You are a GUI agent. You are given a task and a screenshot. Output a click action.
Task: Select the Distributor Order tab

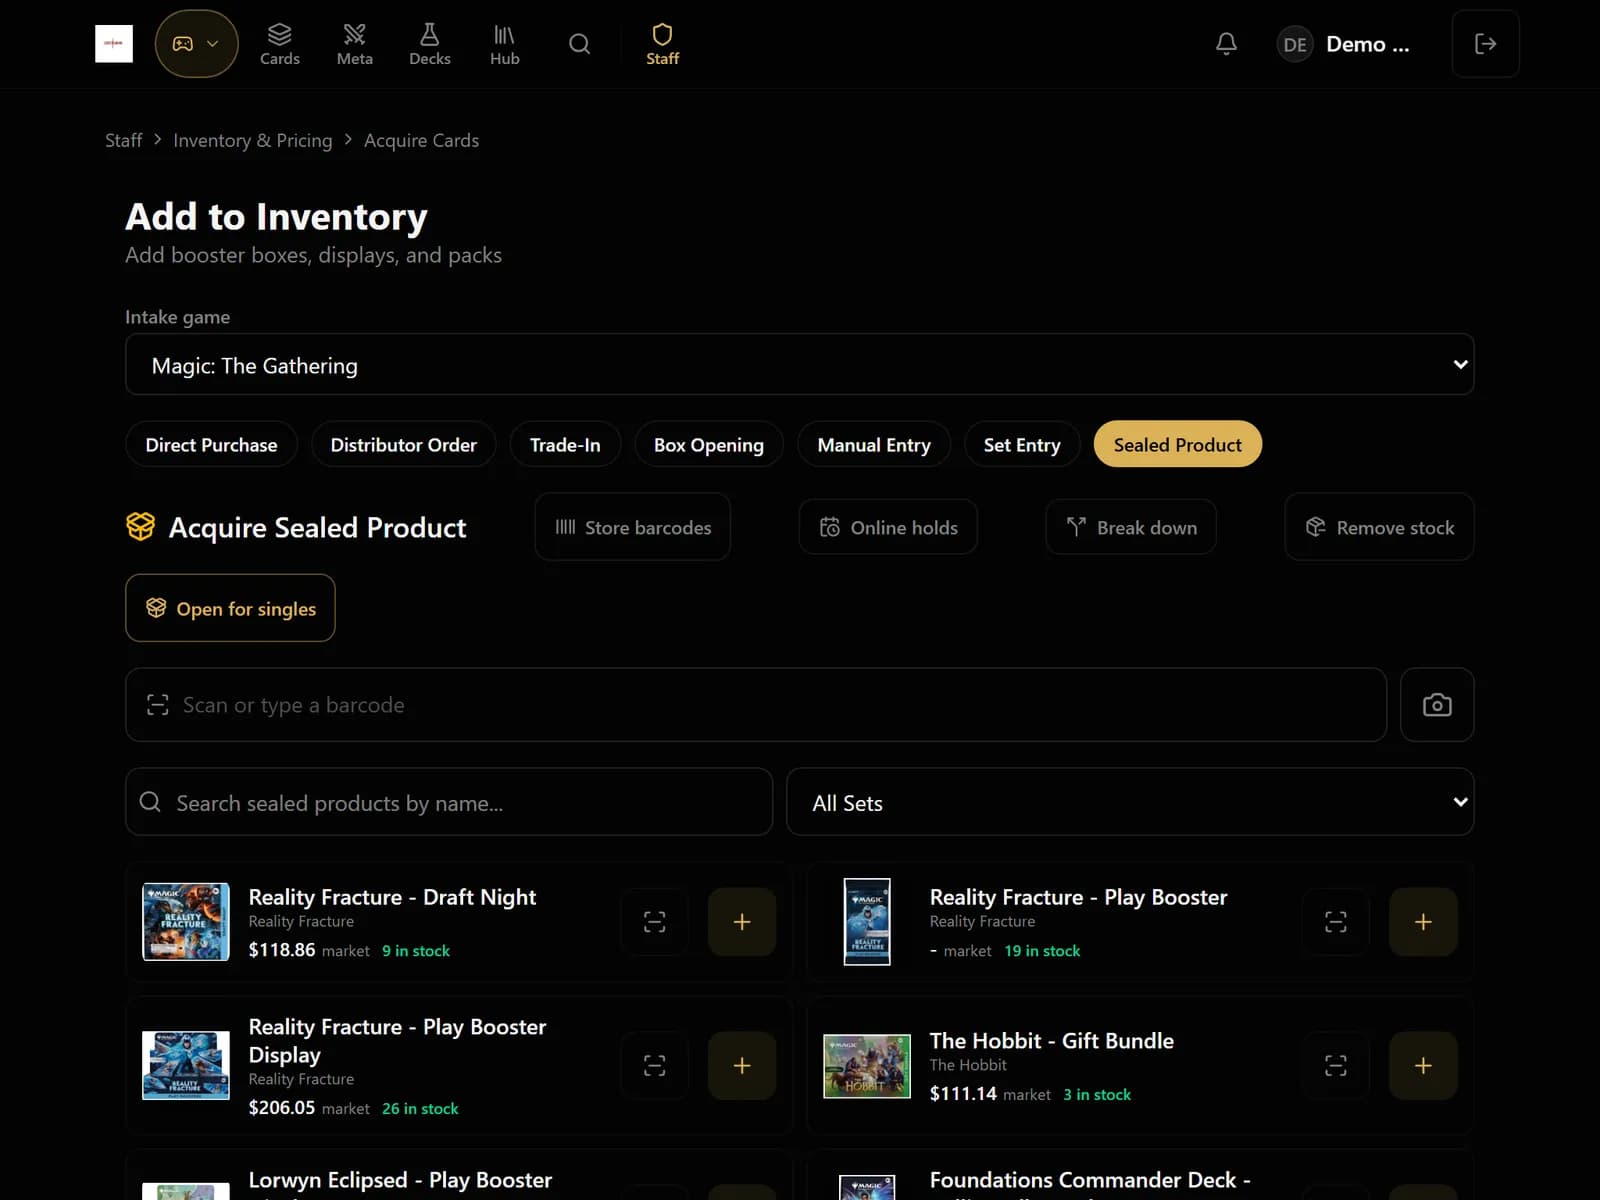coord(404,444)
